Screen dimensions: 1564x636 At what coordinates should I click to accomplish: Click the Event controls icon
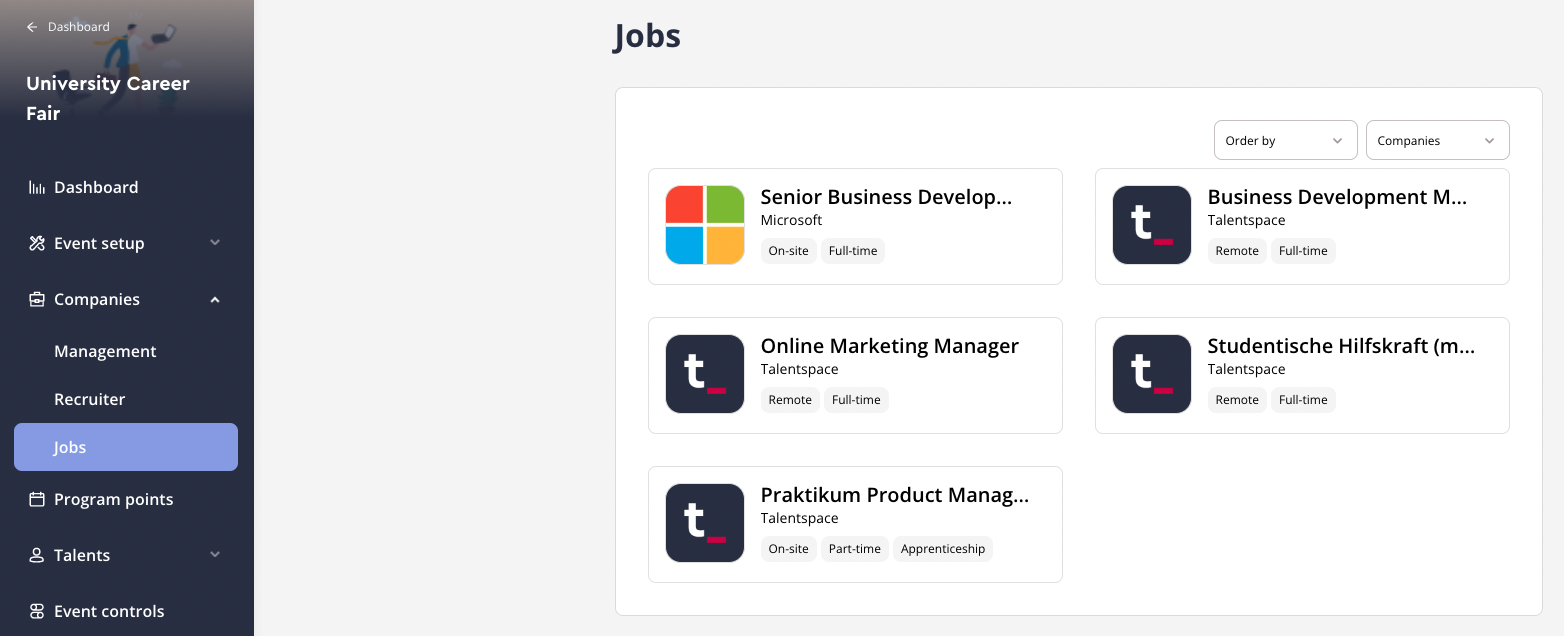pyautogui.click(x=37, y=611)
